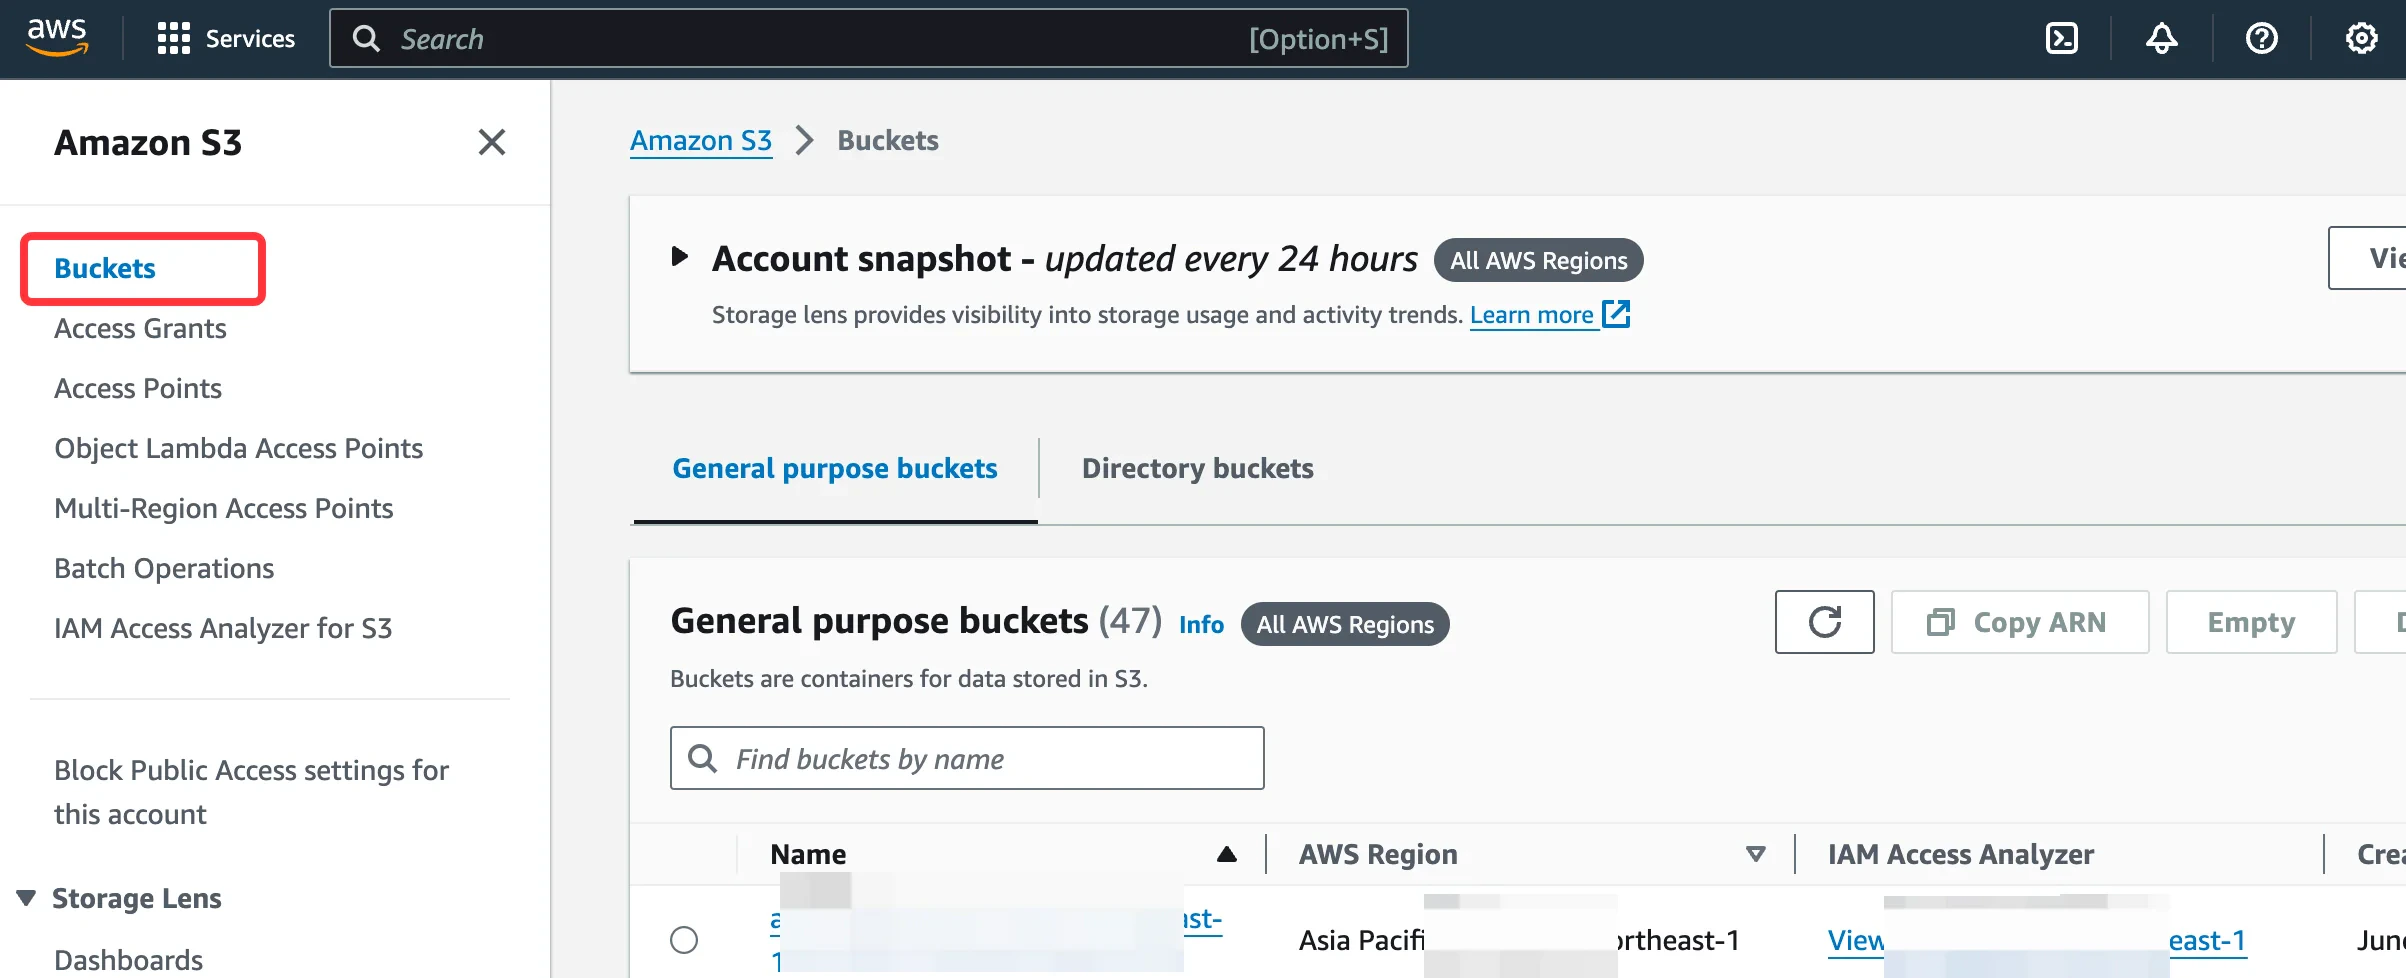Sort buckets by Name column arrow

coord(1226,854)
